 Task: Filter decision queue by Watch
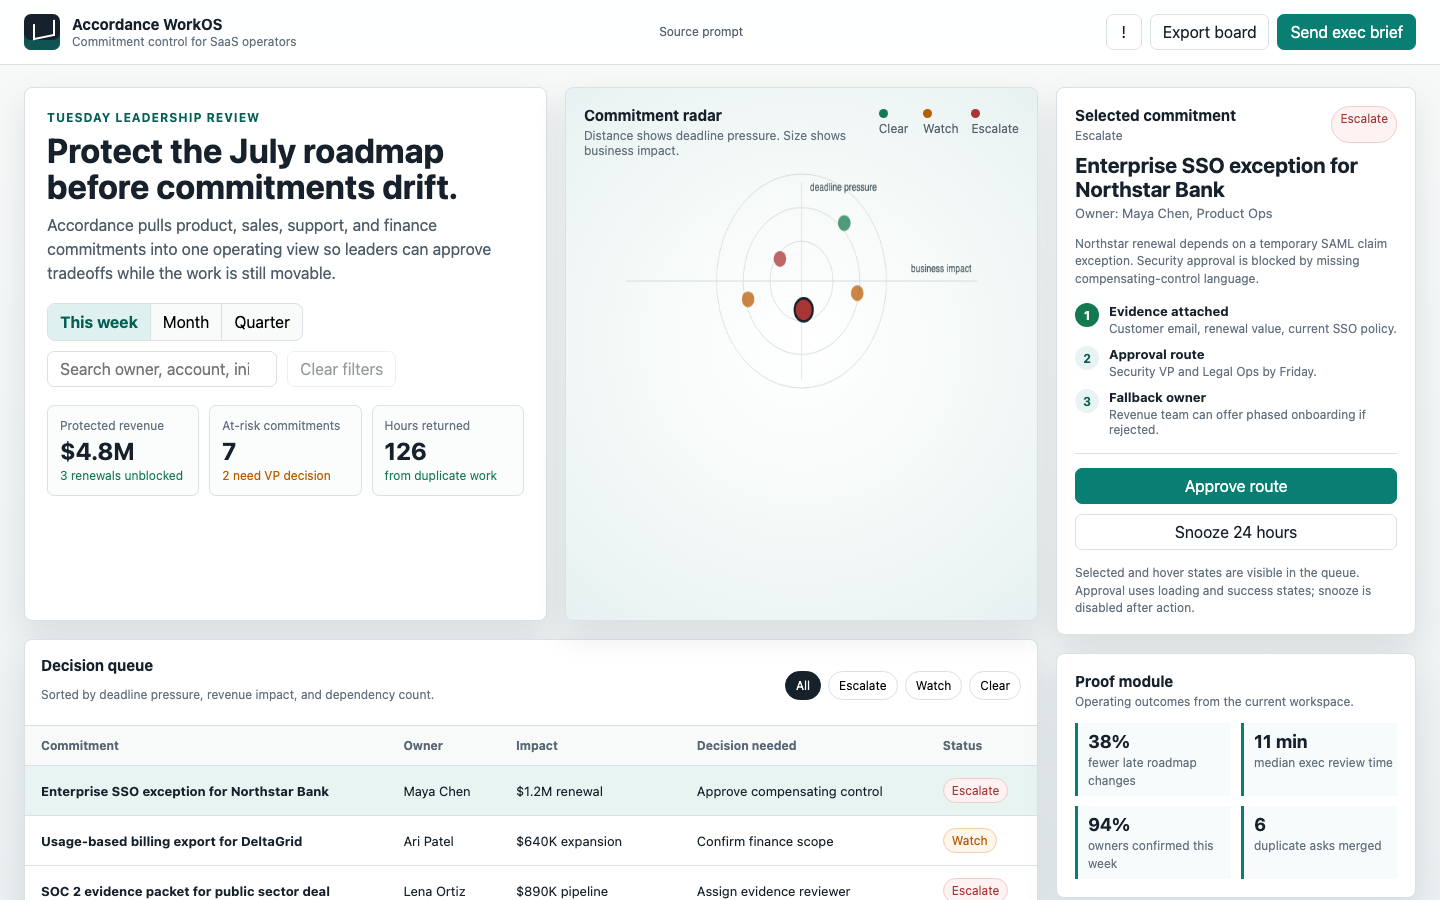coord(933,686)
